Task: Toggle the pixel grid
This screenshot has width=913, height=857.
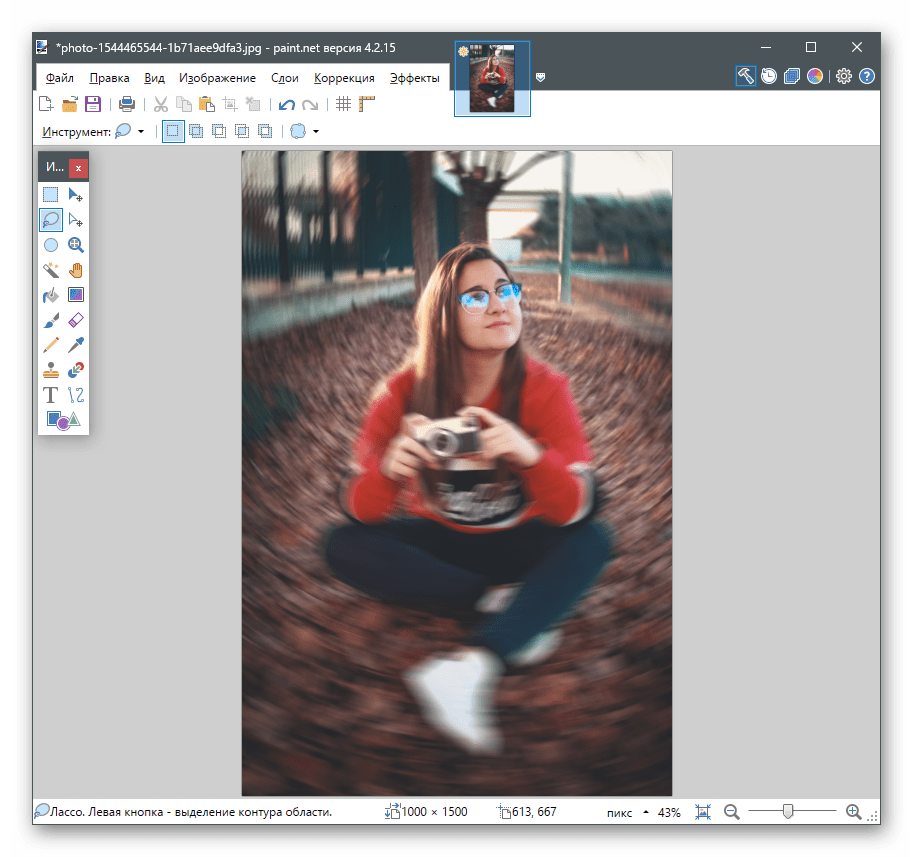Action: point(344,104)
